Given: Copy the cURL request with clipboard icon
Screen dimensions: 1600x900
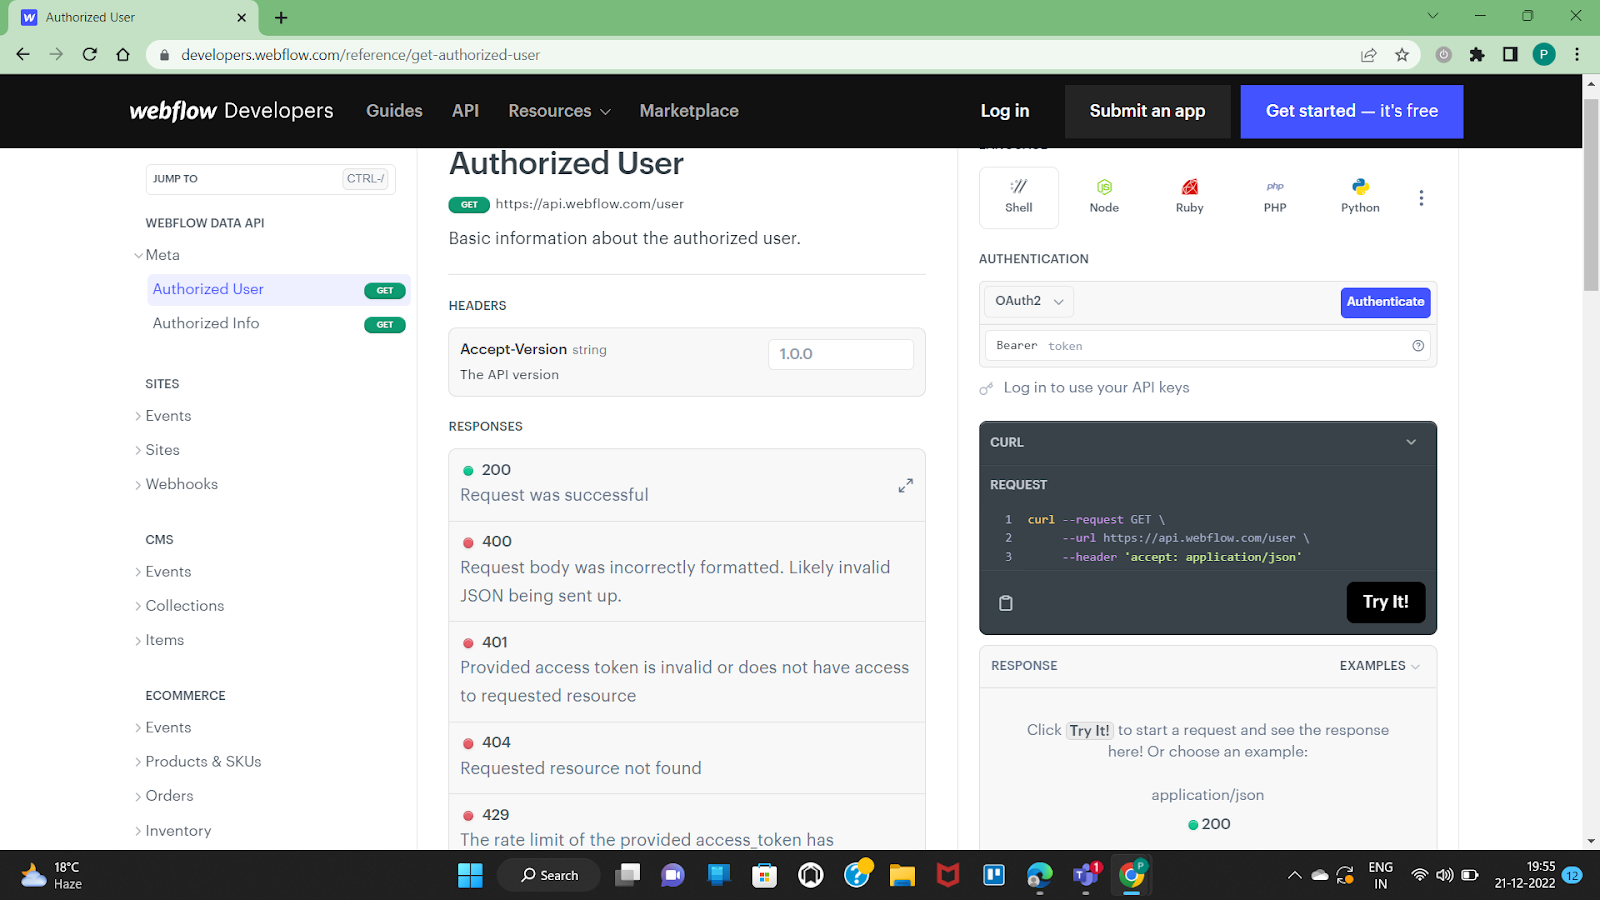Looking at the screenshot, I should 1006,603.
